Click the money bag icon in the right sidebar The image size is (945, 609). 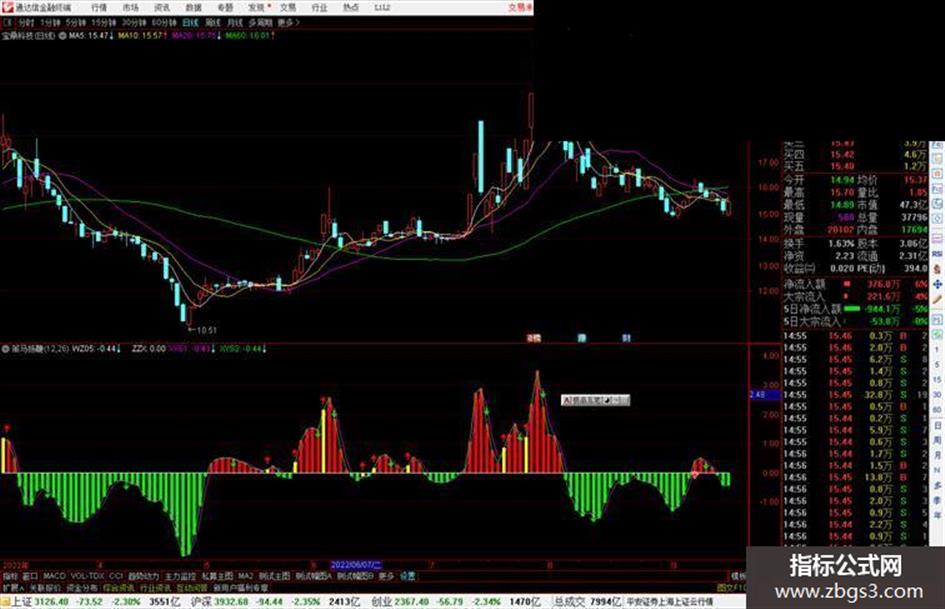pos(937,268)
